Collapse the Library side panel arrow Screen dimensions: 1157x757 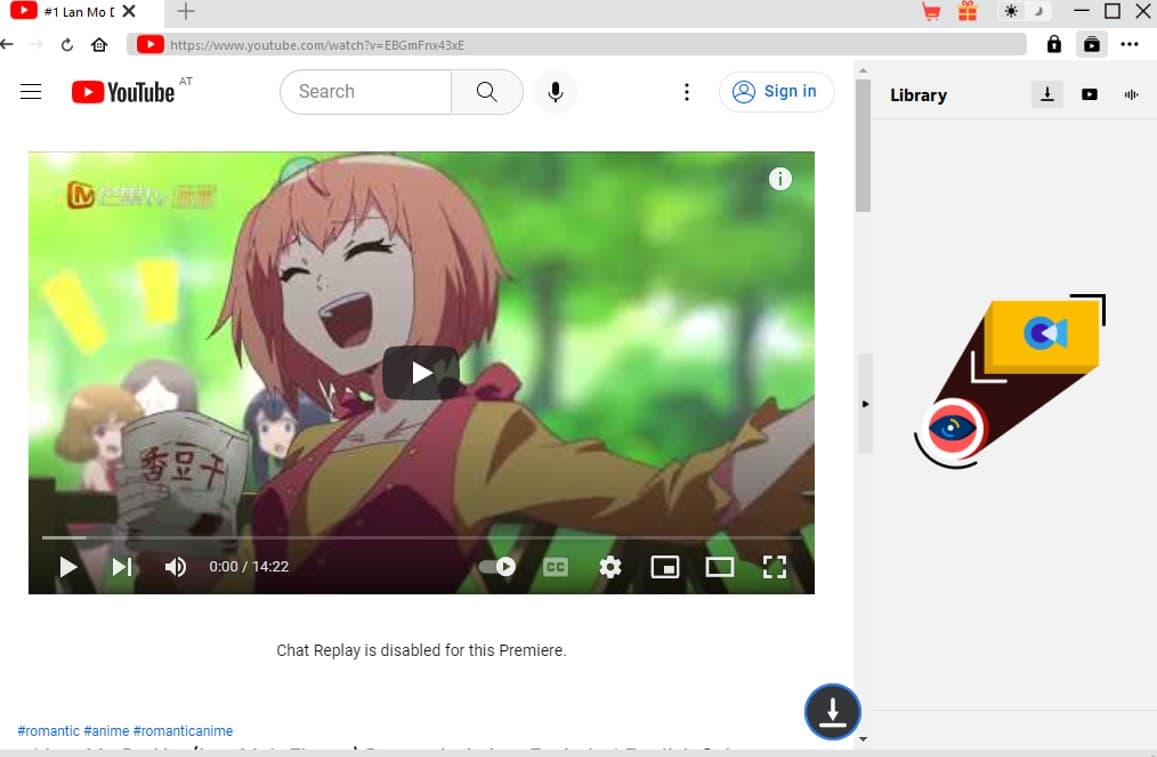[x=865, y=404]
